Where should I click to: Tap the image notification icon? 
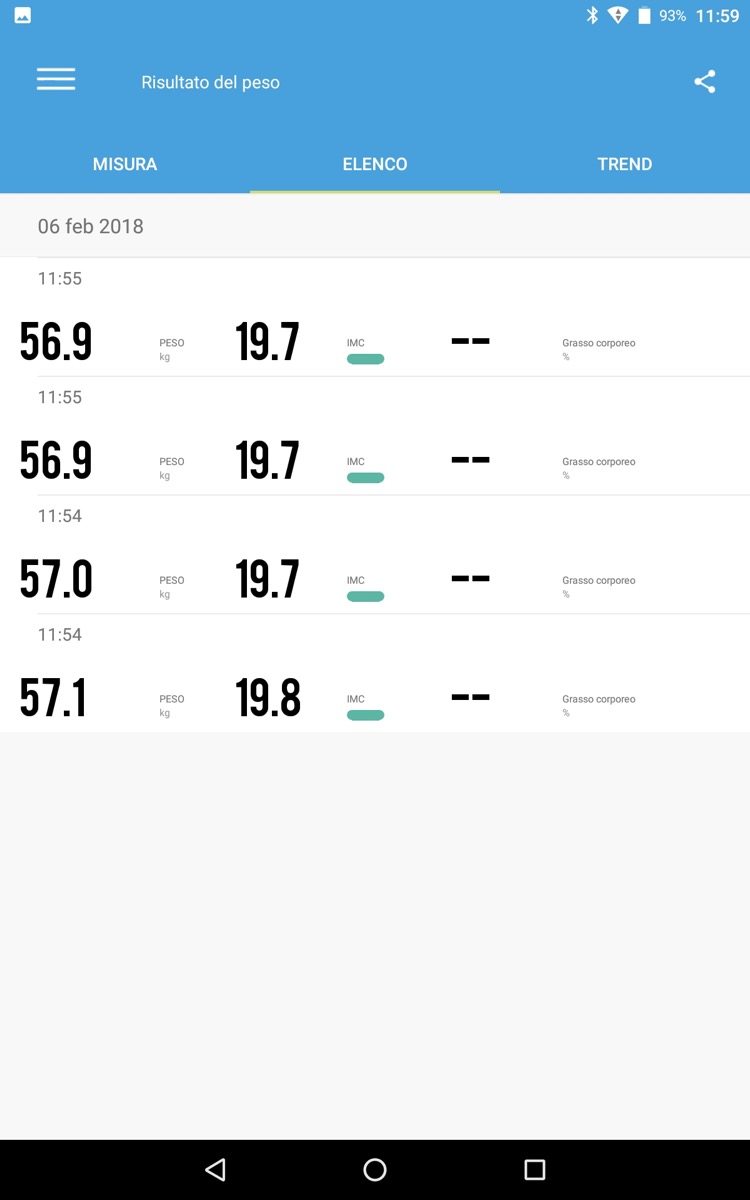tap(22, 16)
